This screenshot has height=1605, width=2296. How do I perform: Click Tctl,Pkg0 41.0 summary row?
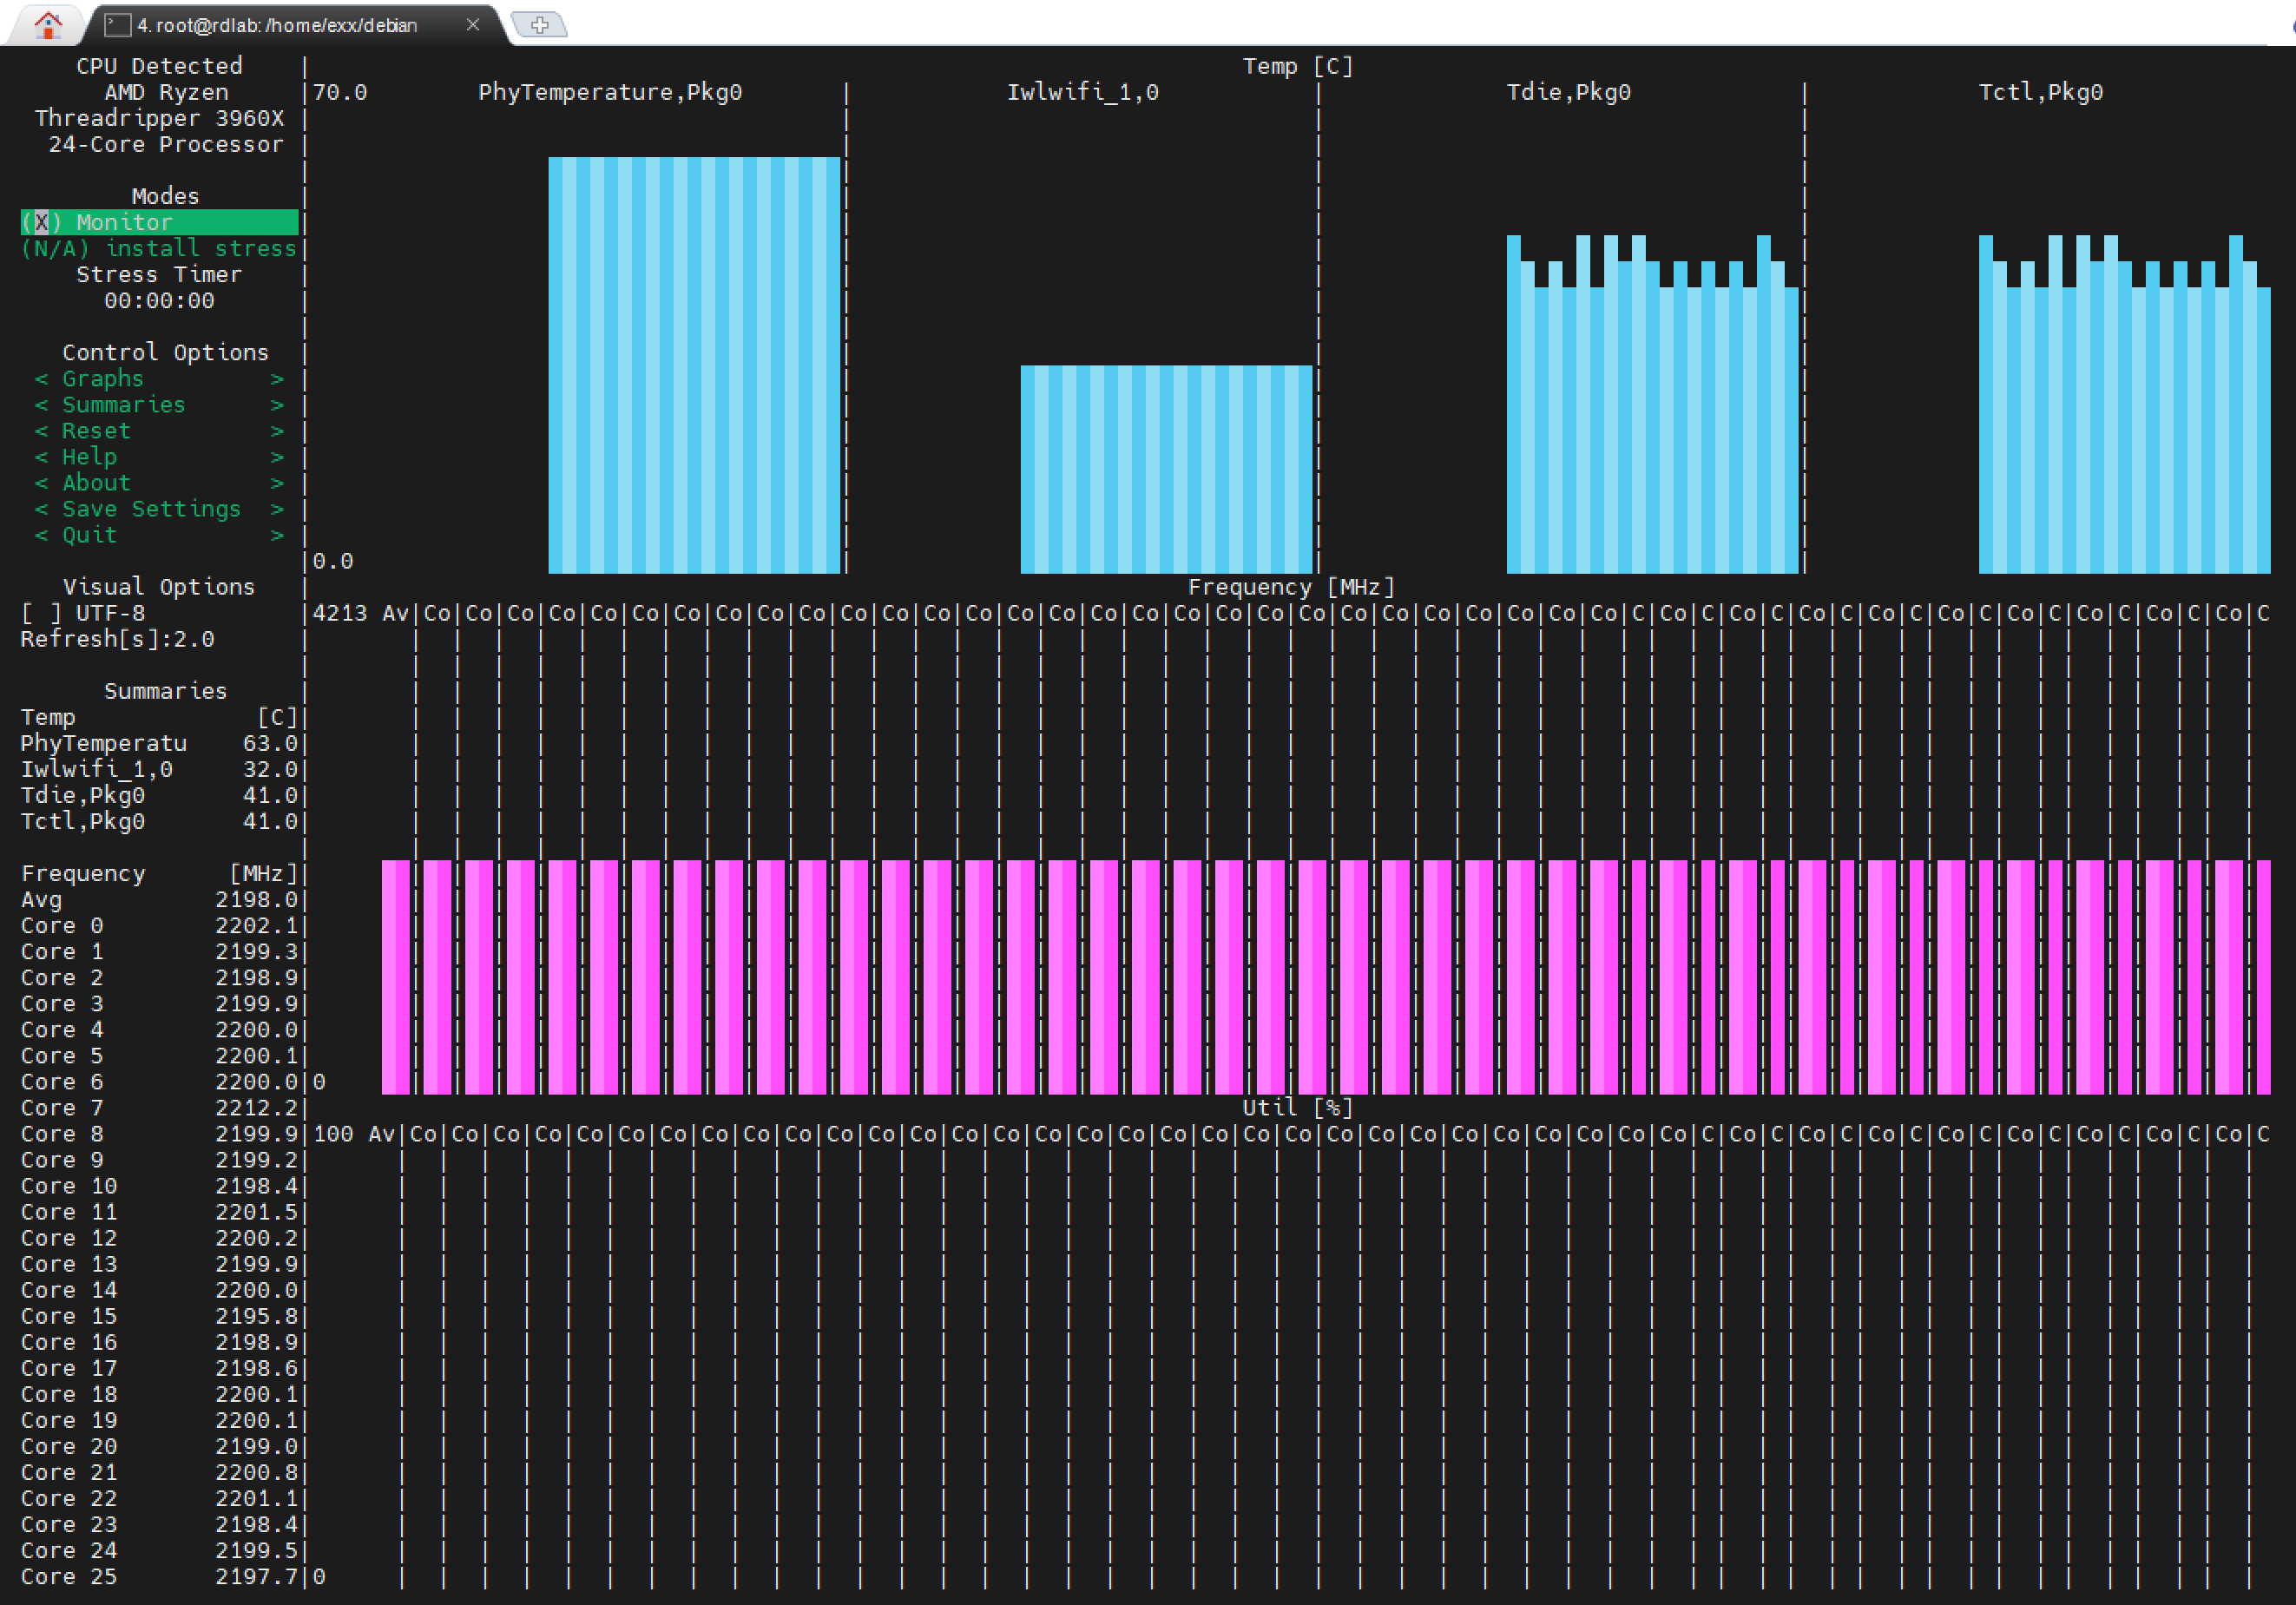[x=159, y=821]
